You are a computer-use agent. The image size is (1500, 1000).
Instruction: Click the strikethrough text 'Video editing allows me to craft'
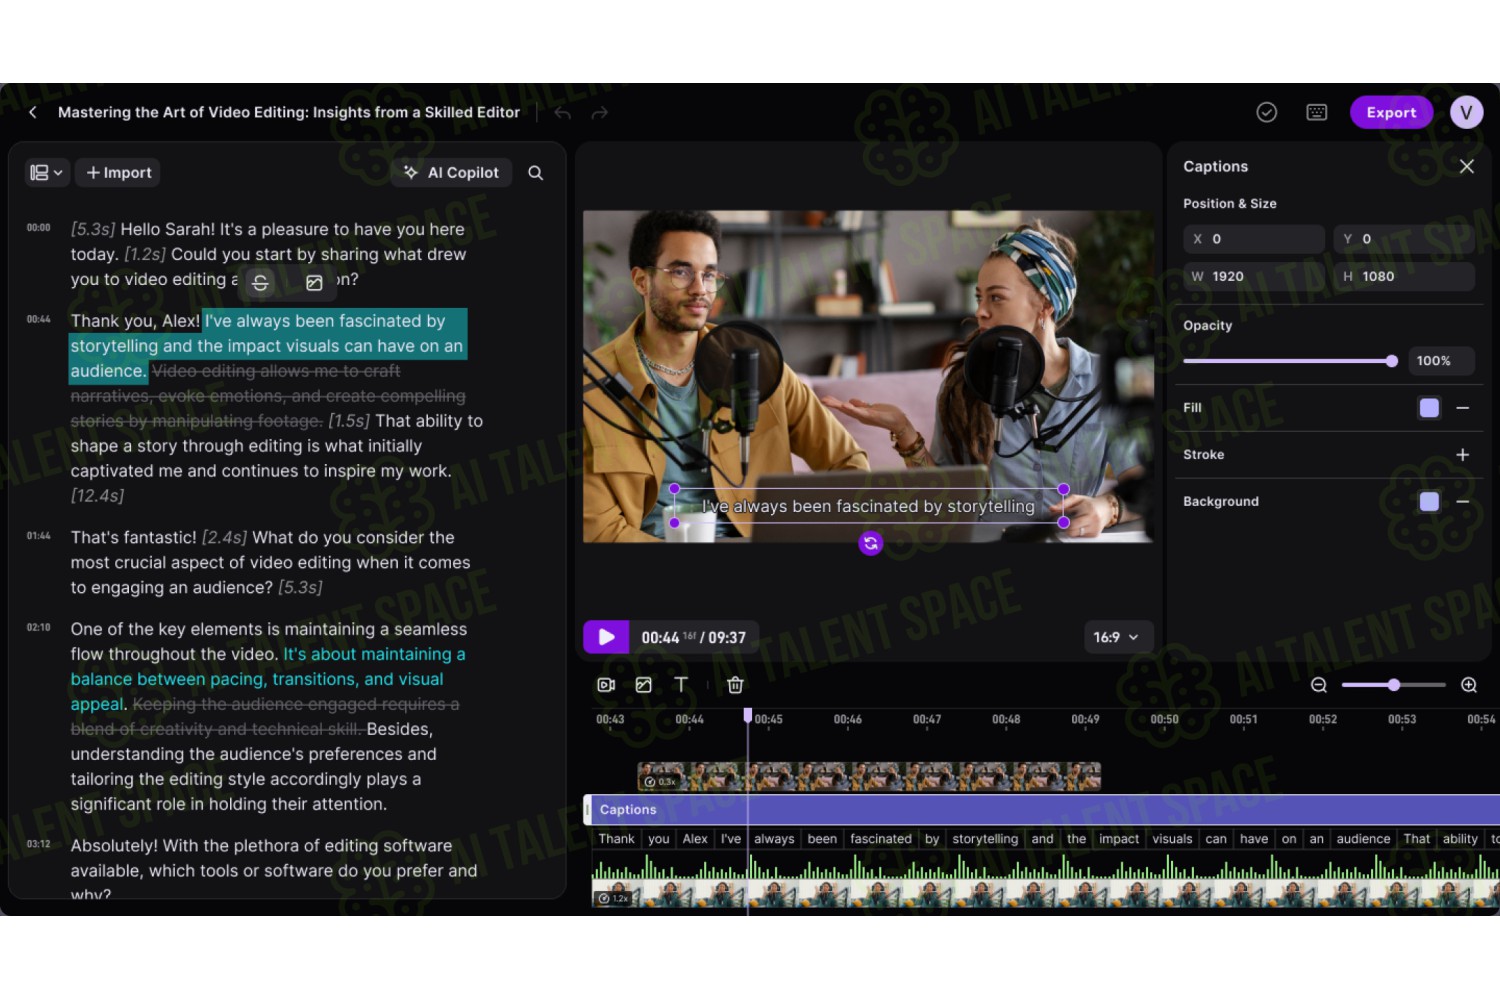click(x=276, y=371)
